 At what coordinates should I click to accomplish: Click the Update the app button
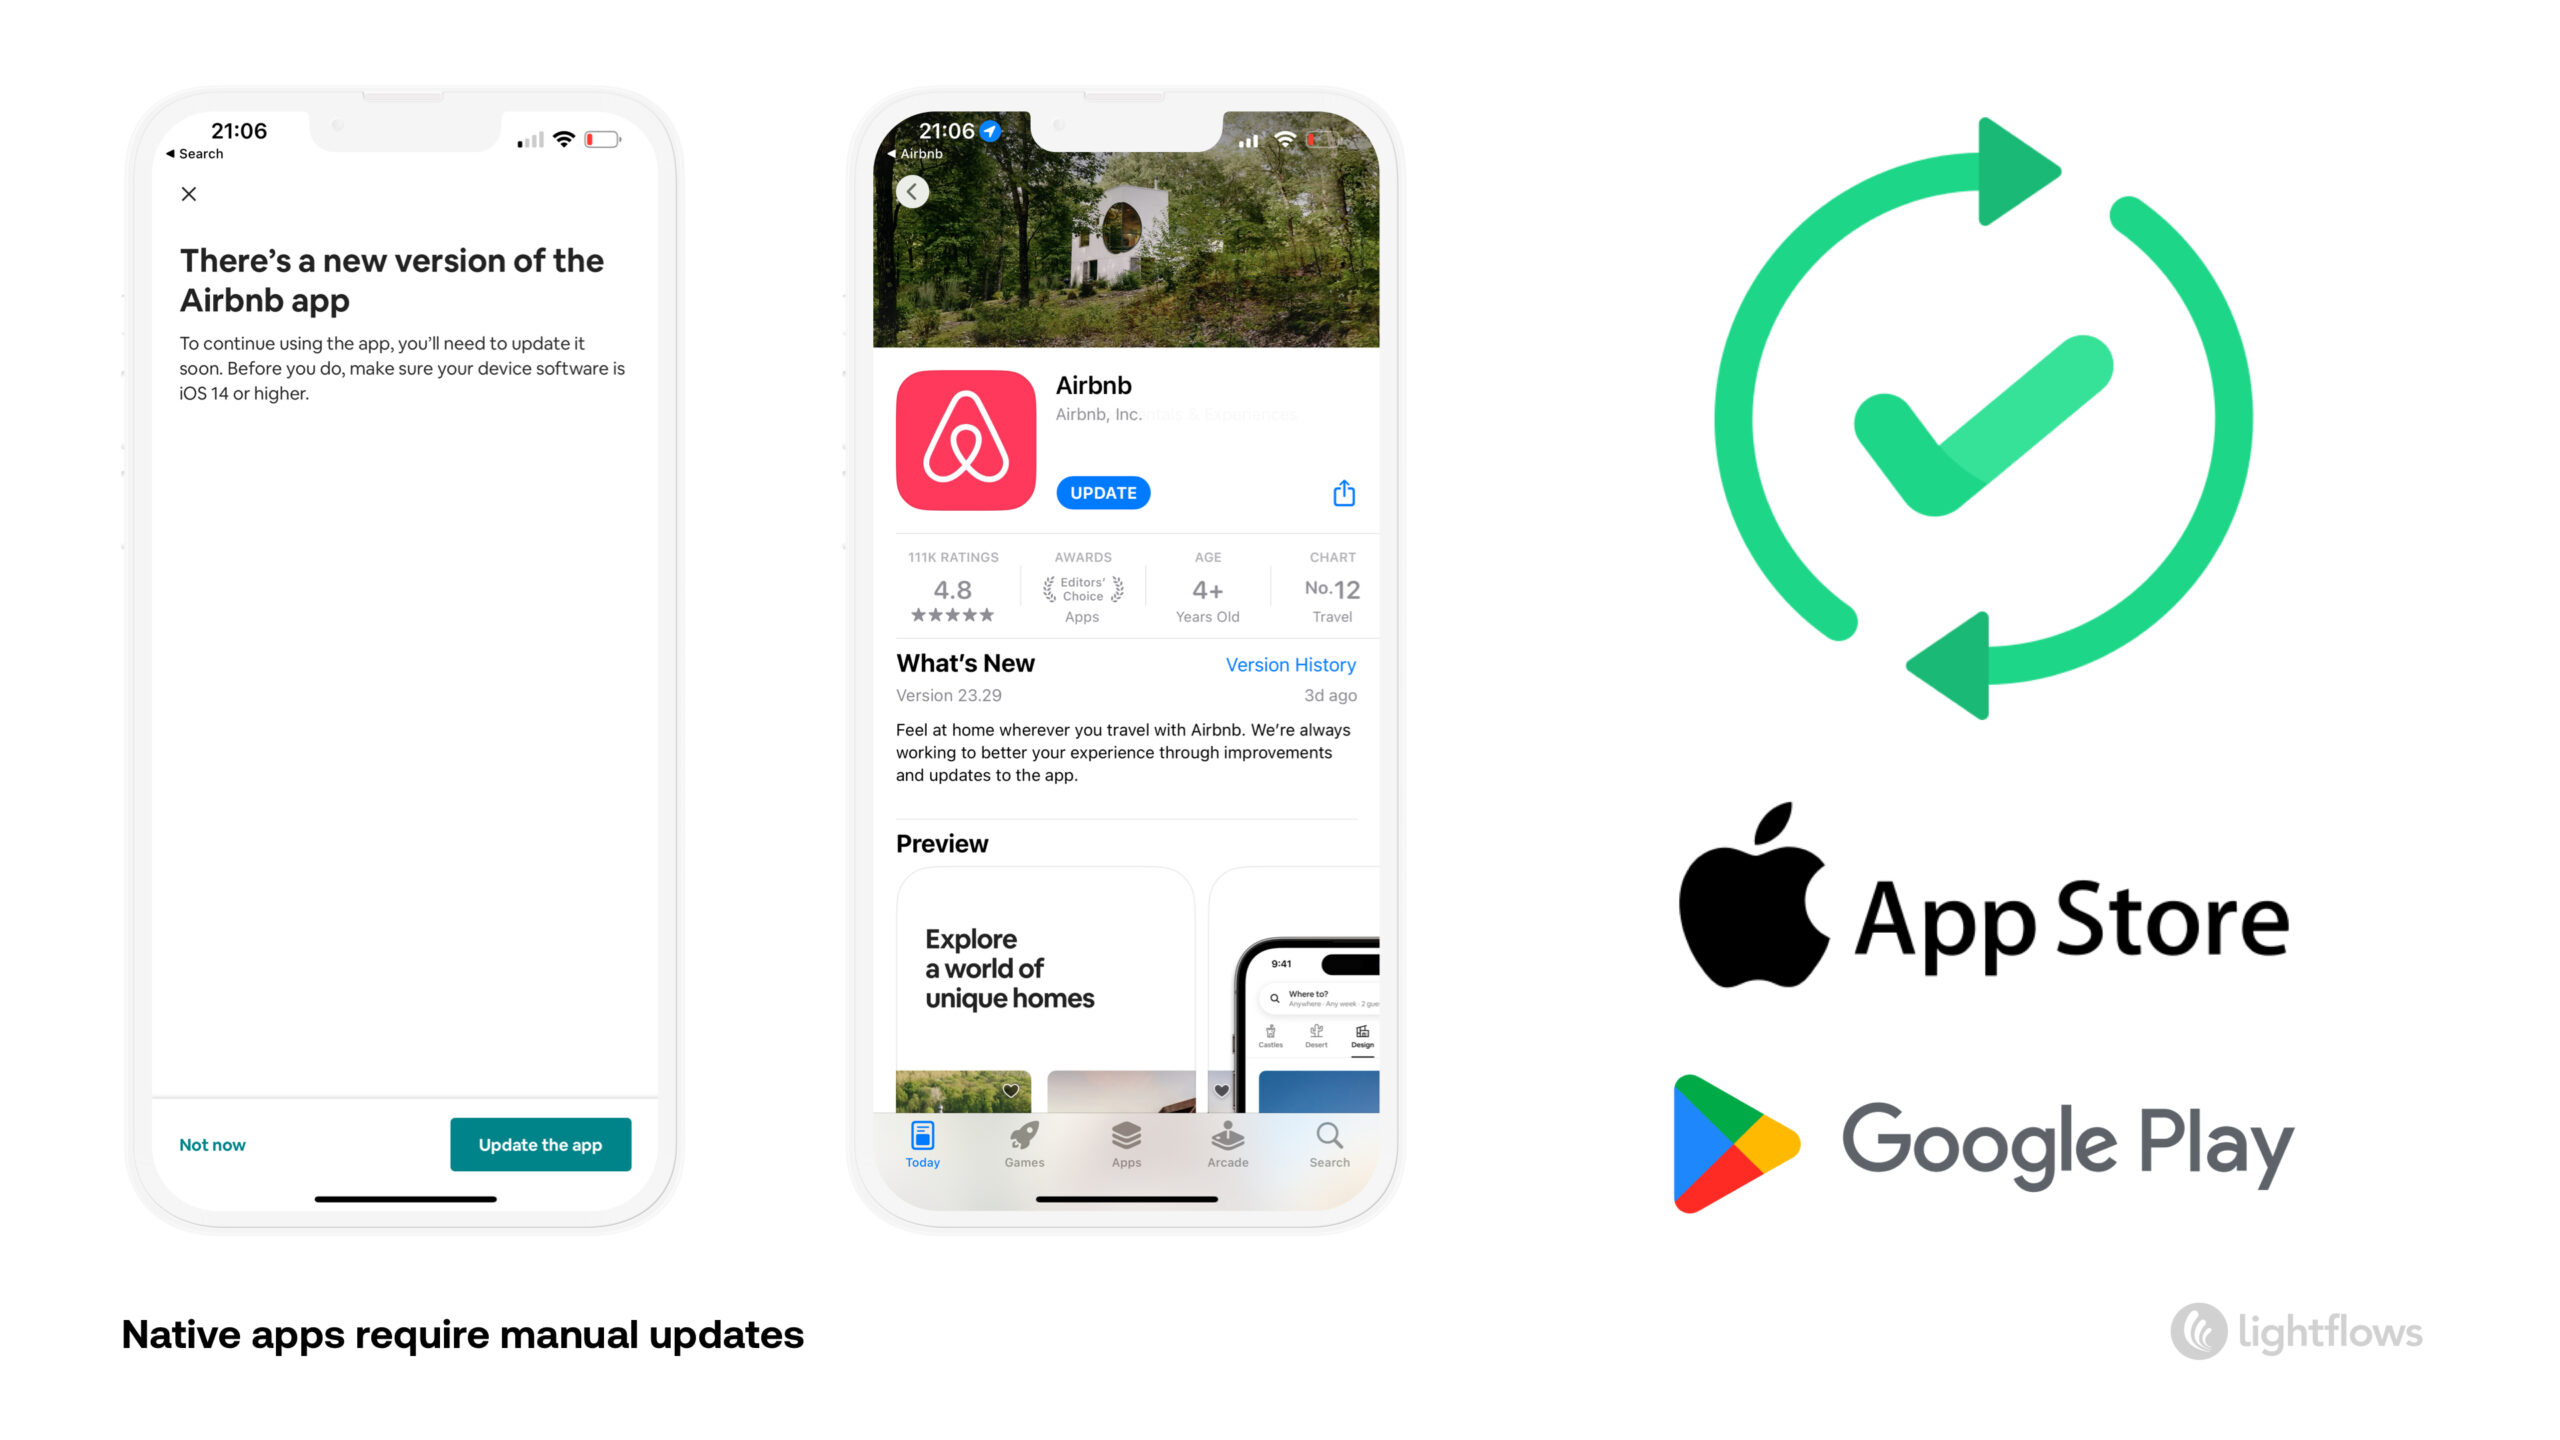[x=542, y=1145]
